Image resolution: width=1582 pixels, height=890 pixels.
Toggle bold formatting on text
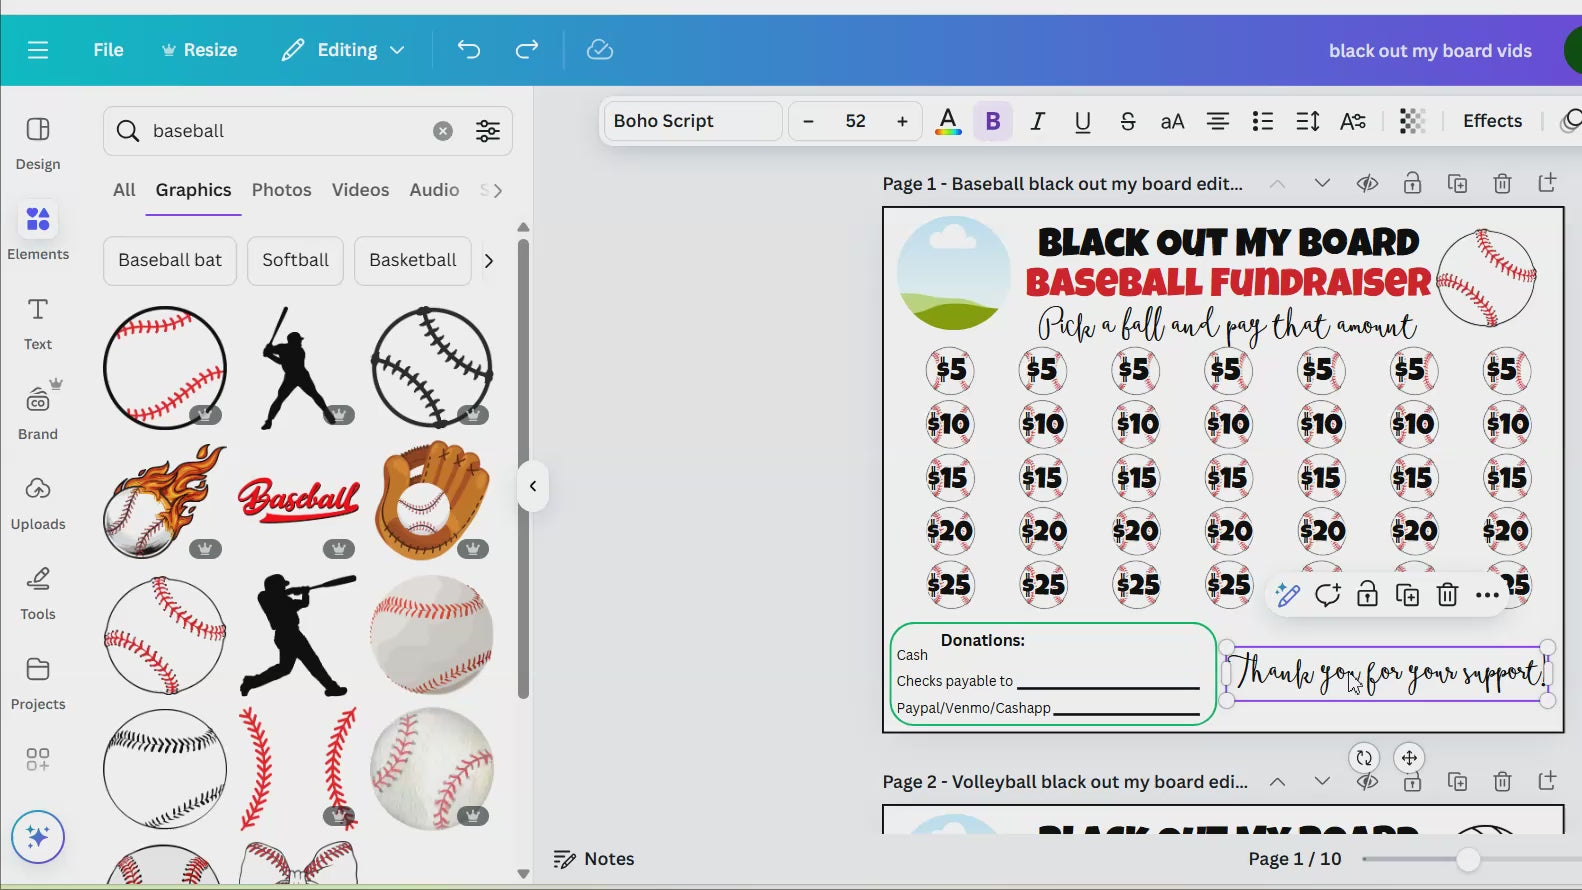pyautogui.click(x=993, y=121)
